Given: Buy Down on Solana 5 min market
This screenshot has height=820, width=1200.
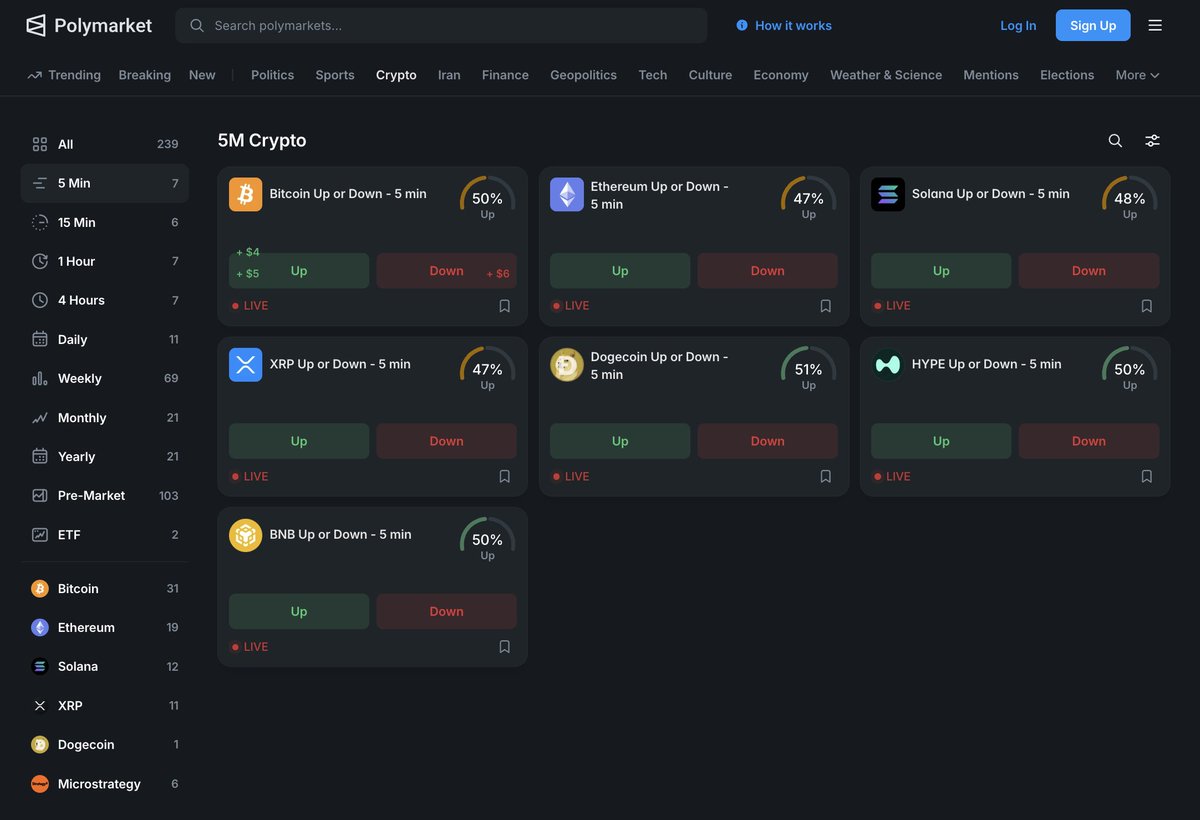Looking at the screenshot, I should 1089,271.
